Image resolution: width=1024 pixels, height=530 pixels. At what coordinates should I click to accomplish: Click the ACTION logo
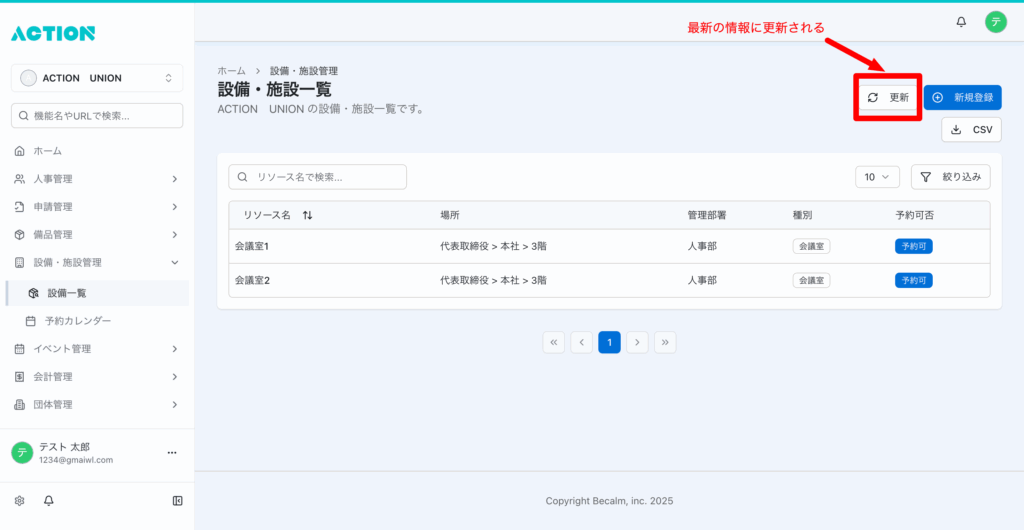pos(53,33)
